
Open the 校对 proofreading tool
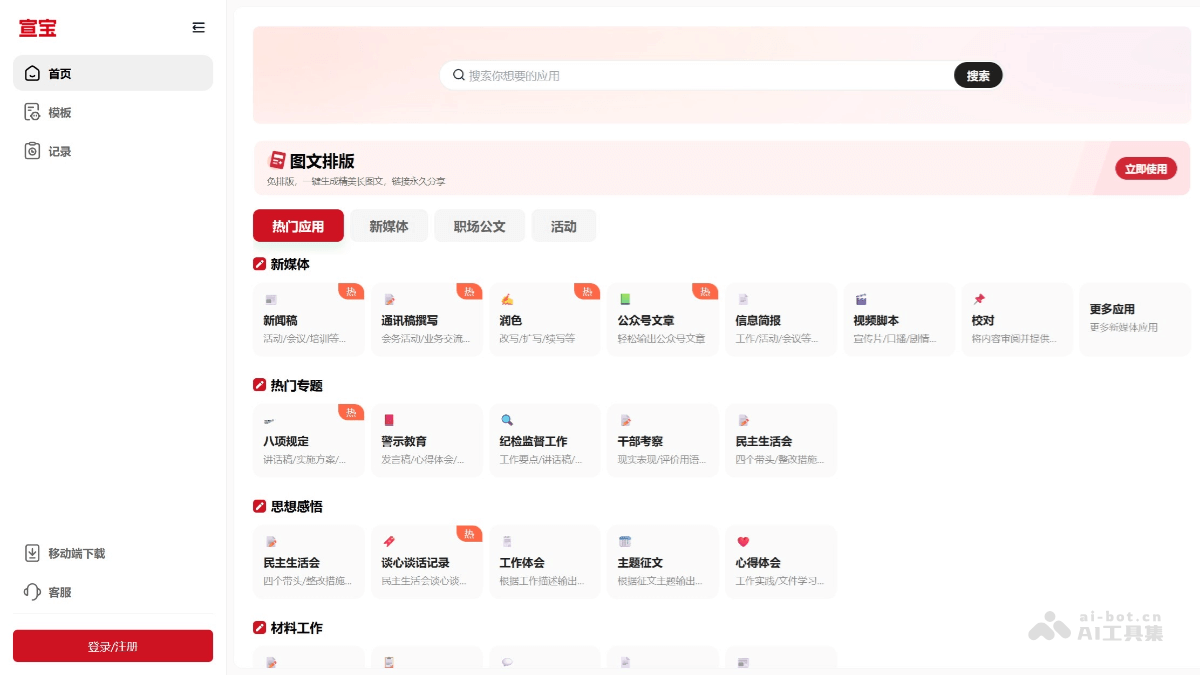point(1017,320)
